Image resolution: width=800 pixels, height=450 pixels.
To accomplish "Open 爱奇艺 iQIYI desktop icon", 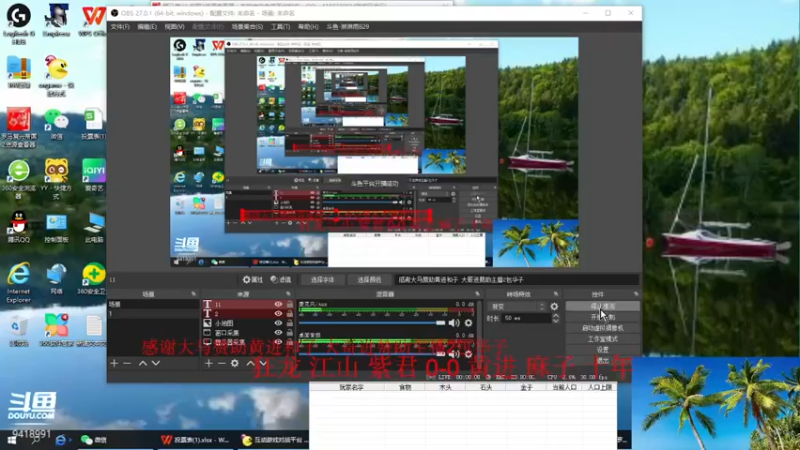I will click(x=93, y=175).
